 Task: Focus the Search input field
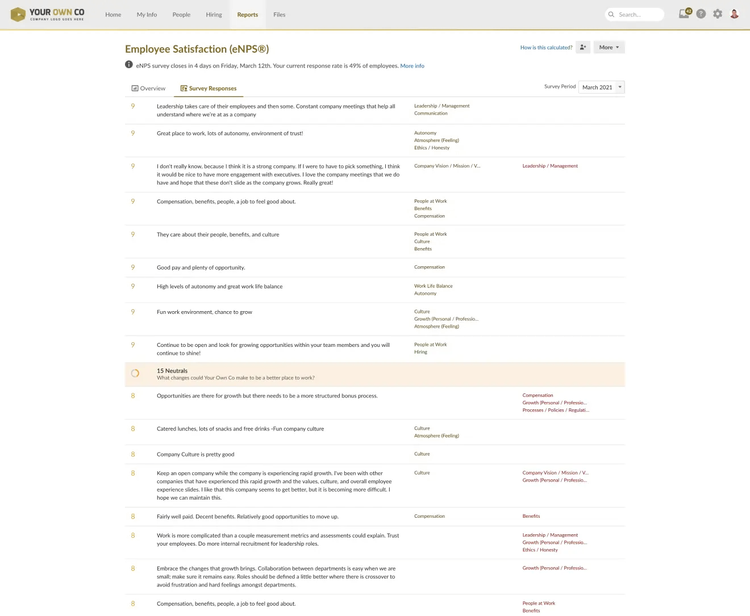coord(634,14)
